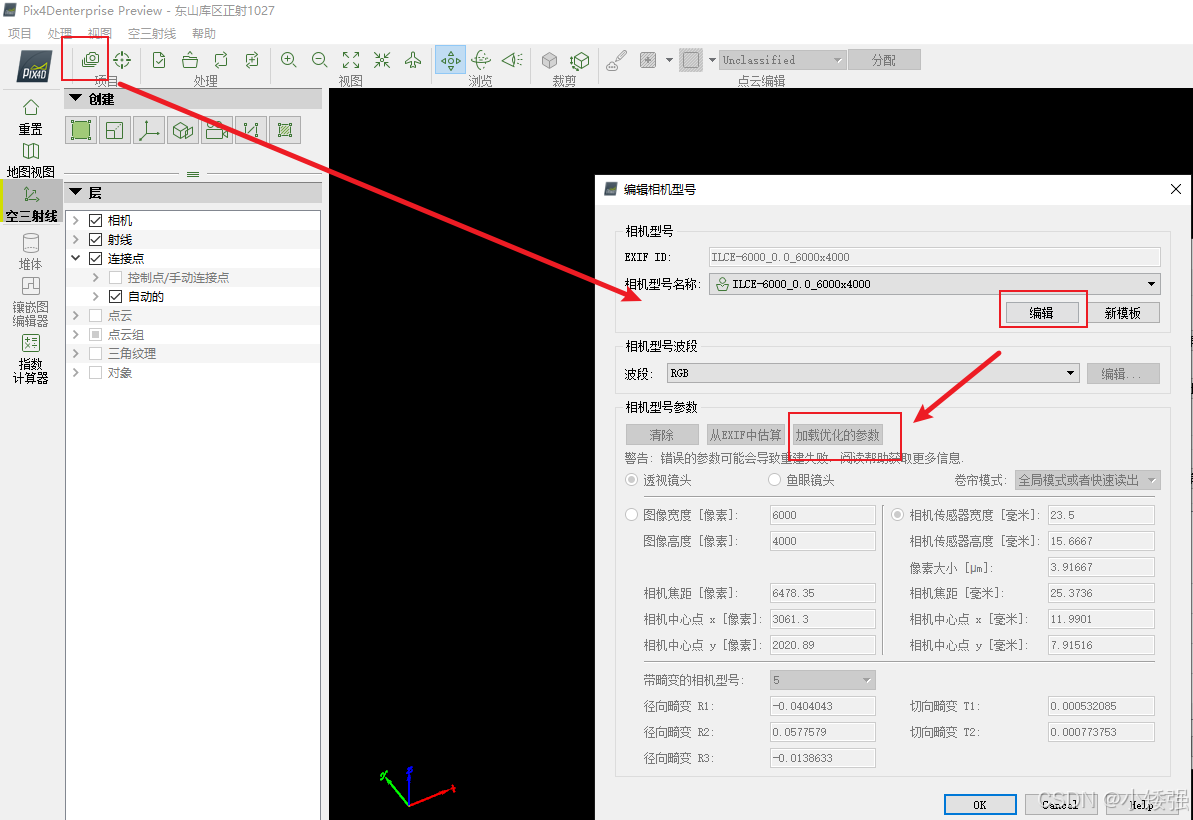Create a new volume object
Viewport: 1193px width, 820px height.
click(x=183, y=130)
